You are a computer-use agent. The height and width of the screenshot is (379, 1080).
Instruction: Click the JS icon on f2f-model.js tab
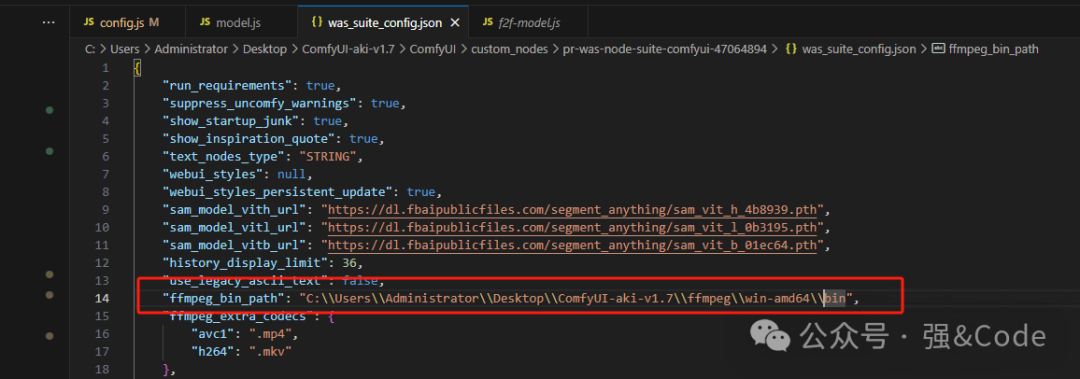click(x=489, y=23)
